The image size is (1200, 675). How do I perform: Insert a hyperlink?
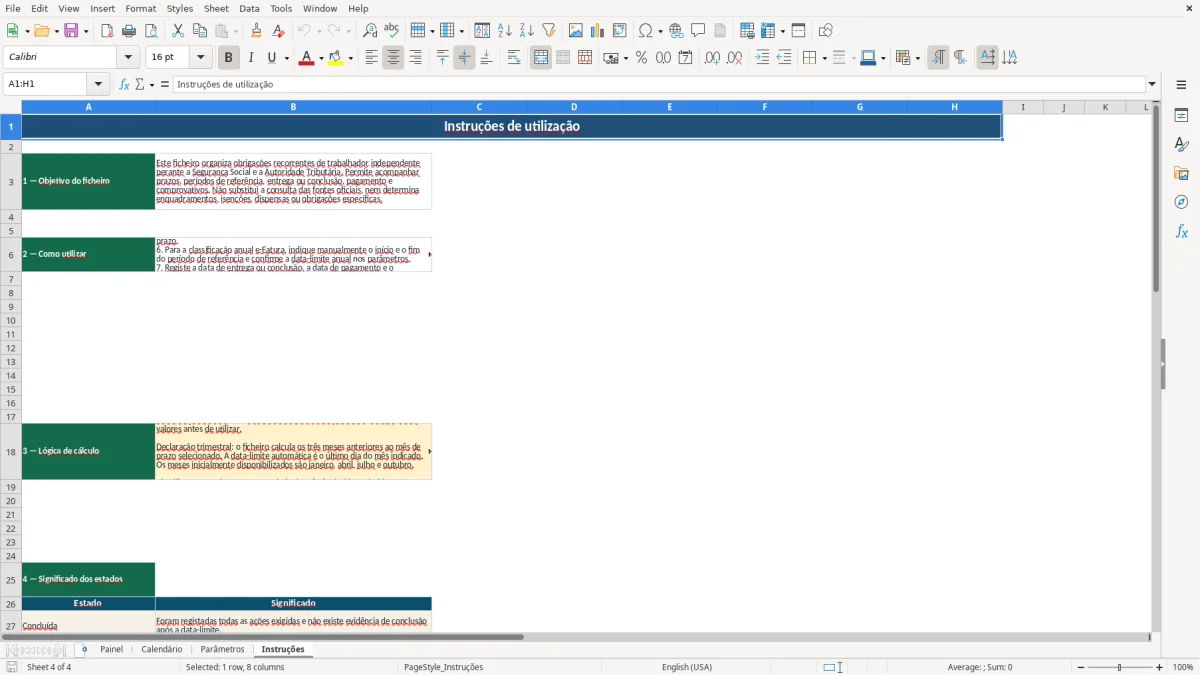(x=677, y=31)
